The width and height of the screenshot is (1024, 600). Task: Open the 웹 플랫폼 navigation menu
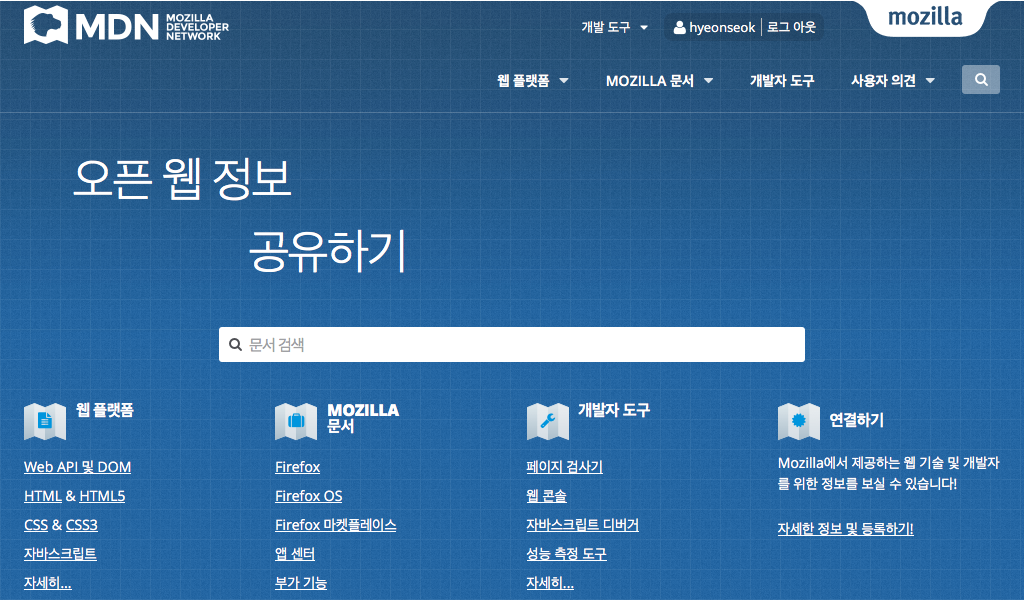click(x=532, y=80)
